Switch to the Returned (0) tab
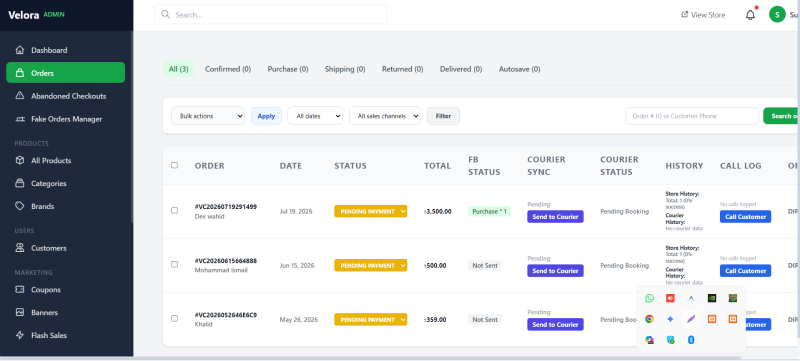The width and height of the screenshot is (800, 361). [403, 69]
